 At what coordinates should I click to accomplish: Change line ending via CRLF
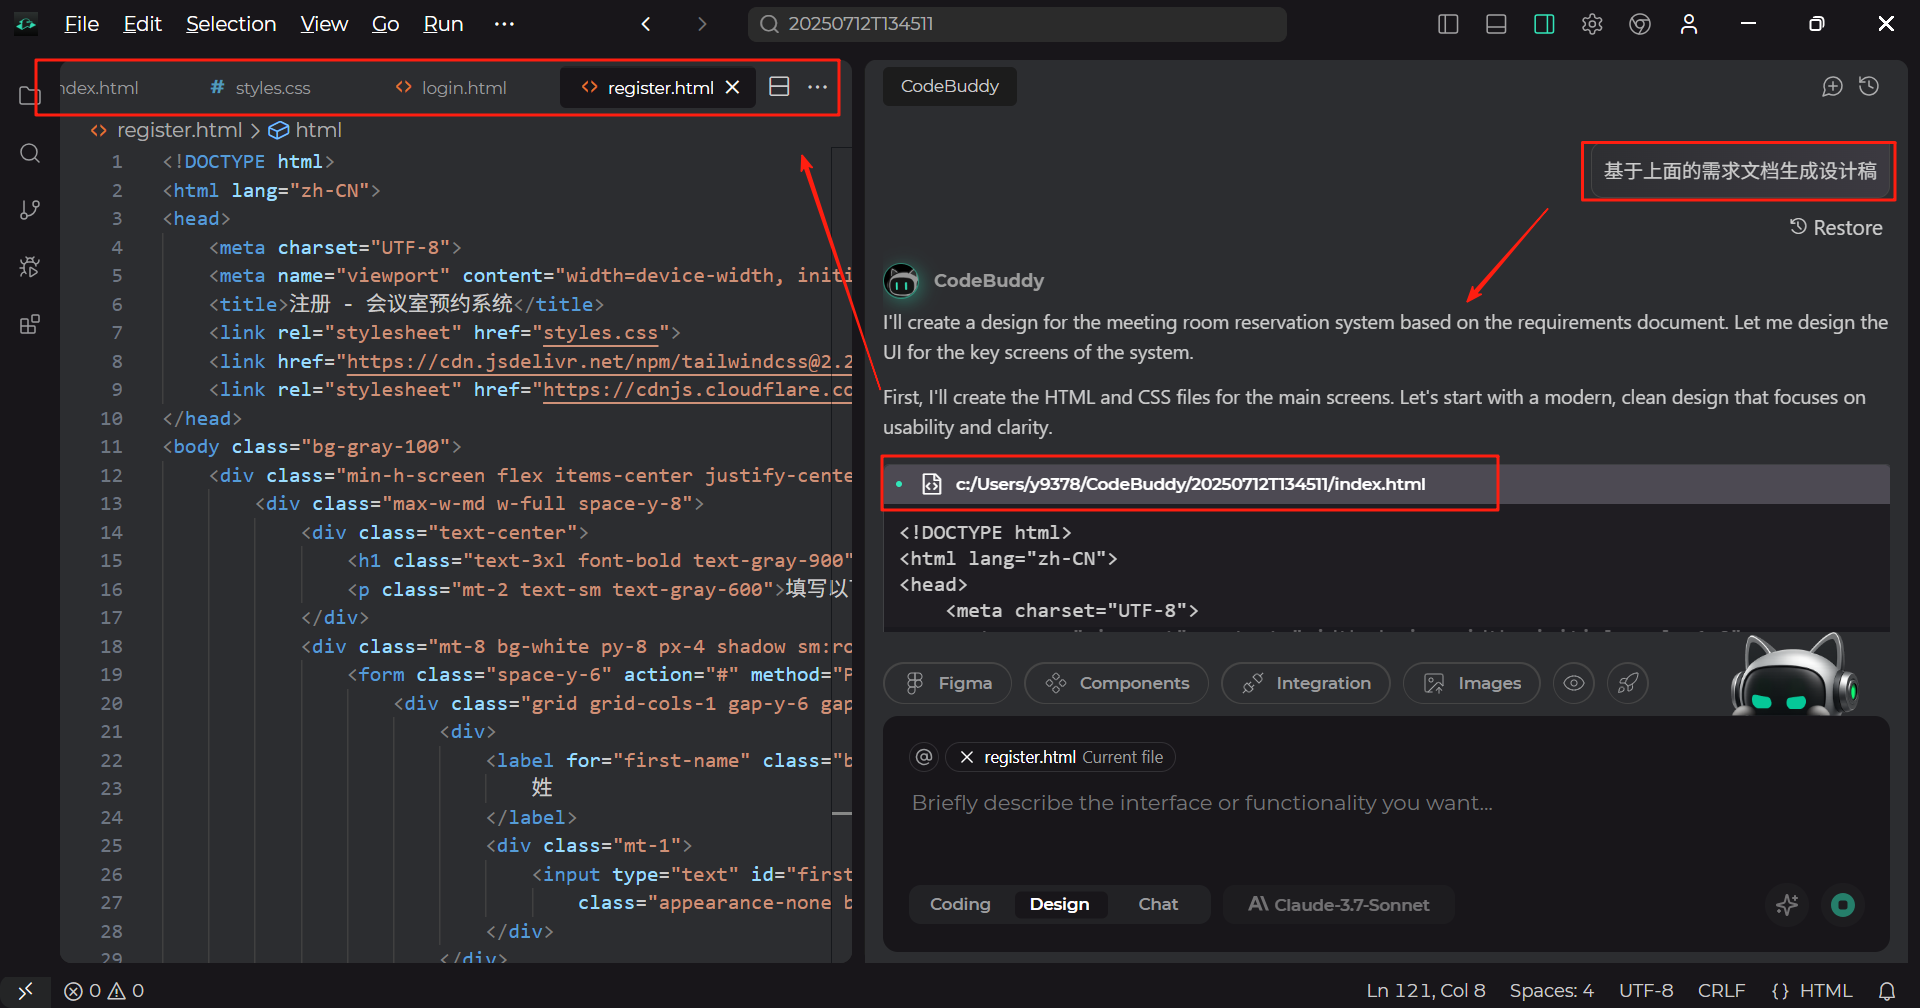point(1721,991)
